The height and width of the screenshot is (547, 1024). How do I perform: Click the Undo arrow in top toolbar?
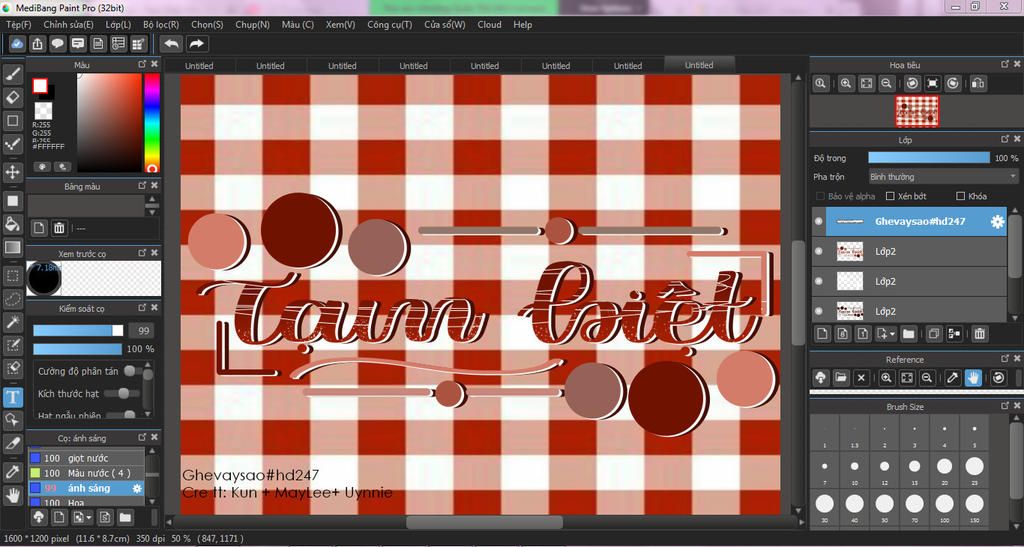pyautogui.click(x=172, y=44)
